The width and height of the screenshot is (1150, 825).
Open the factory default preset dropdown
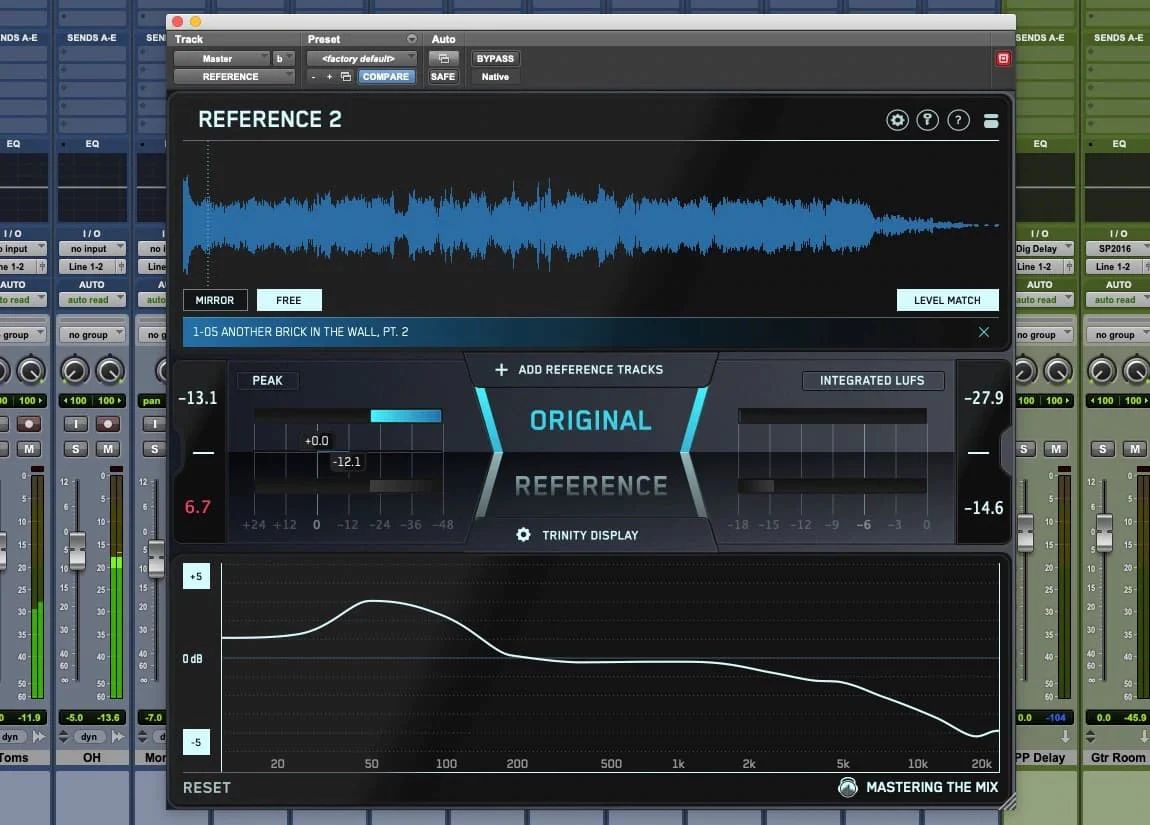pyautogui.click(x=362, y=59)
